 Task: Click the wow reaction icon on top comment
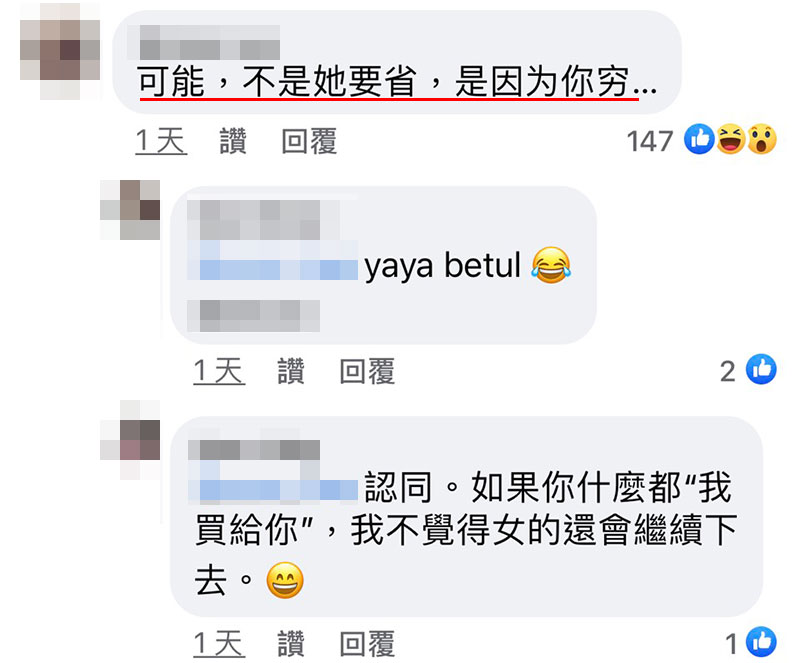click(x=762, y=139)
